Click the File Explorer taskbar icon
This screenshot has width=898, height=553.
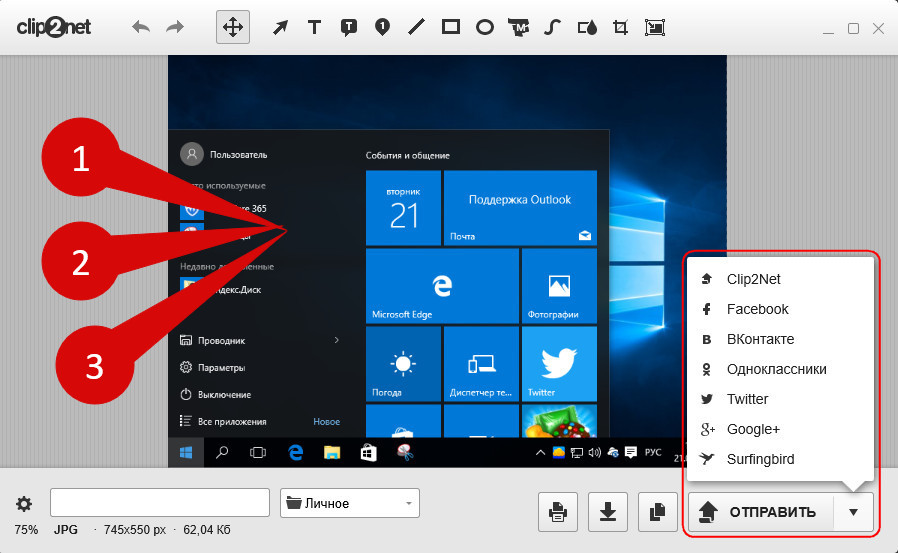click(332, 453)
